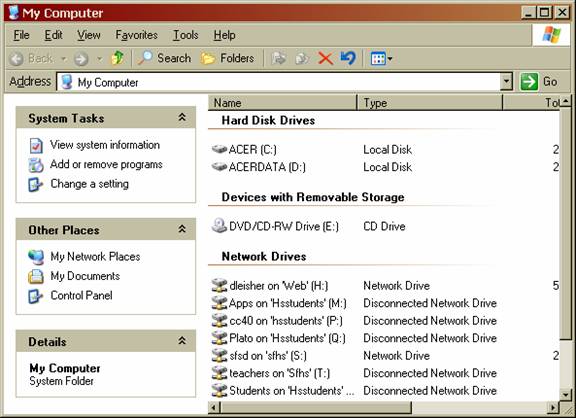Click the red Delete X icon
Image resolution: width=576 pixels, height=418 pixels.
[325, 58]
